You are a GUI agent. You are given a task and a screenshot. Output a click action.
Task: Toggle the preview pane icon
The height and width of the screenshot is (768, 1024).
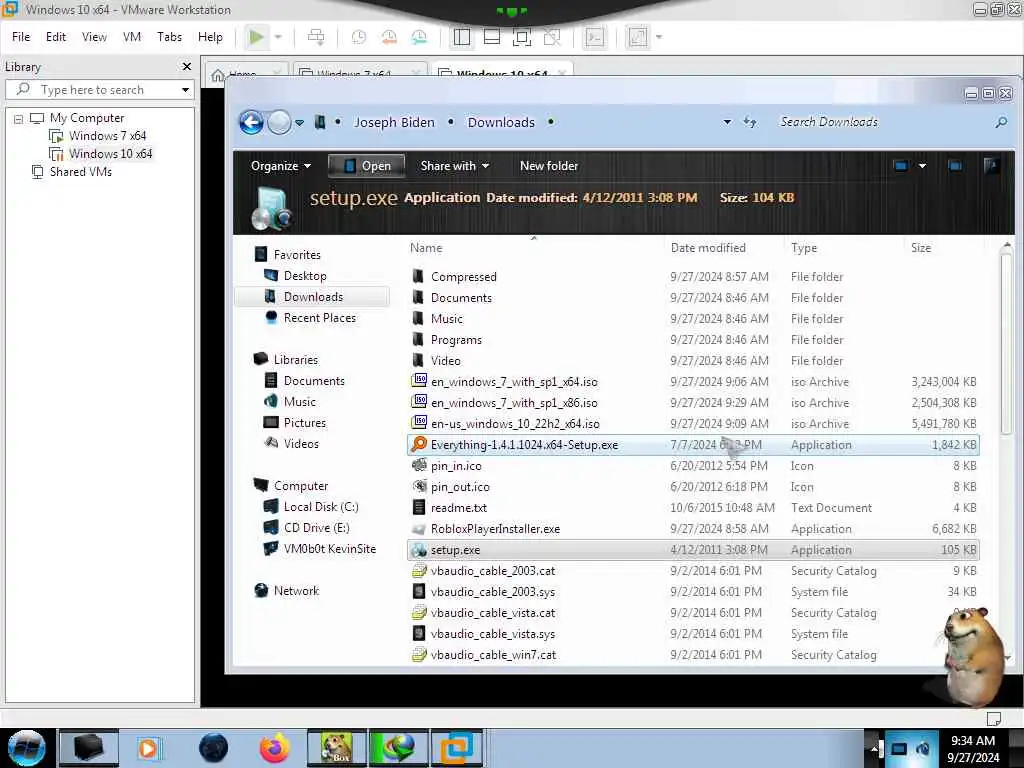(955, 166)
